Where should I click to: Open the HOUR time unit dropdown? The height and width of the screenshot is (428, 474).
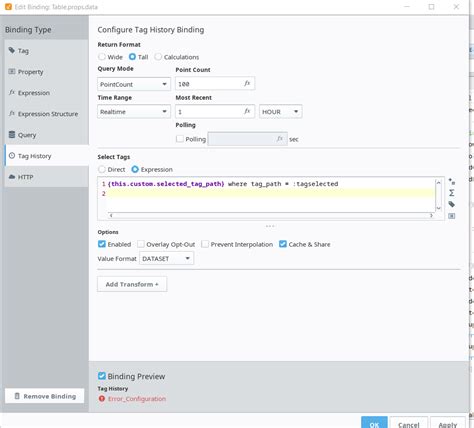[281, 112]
